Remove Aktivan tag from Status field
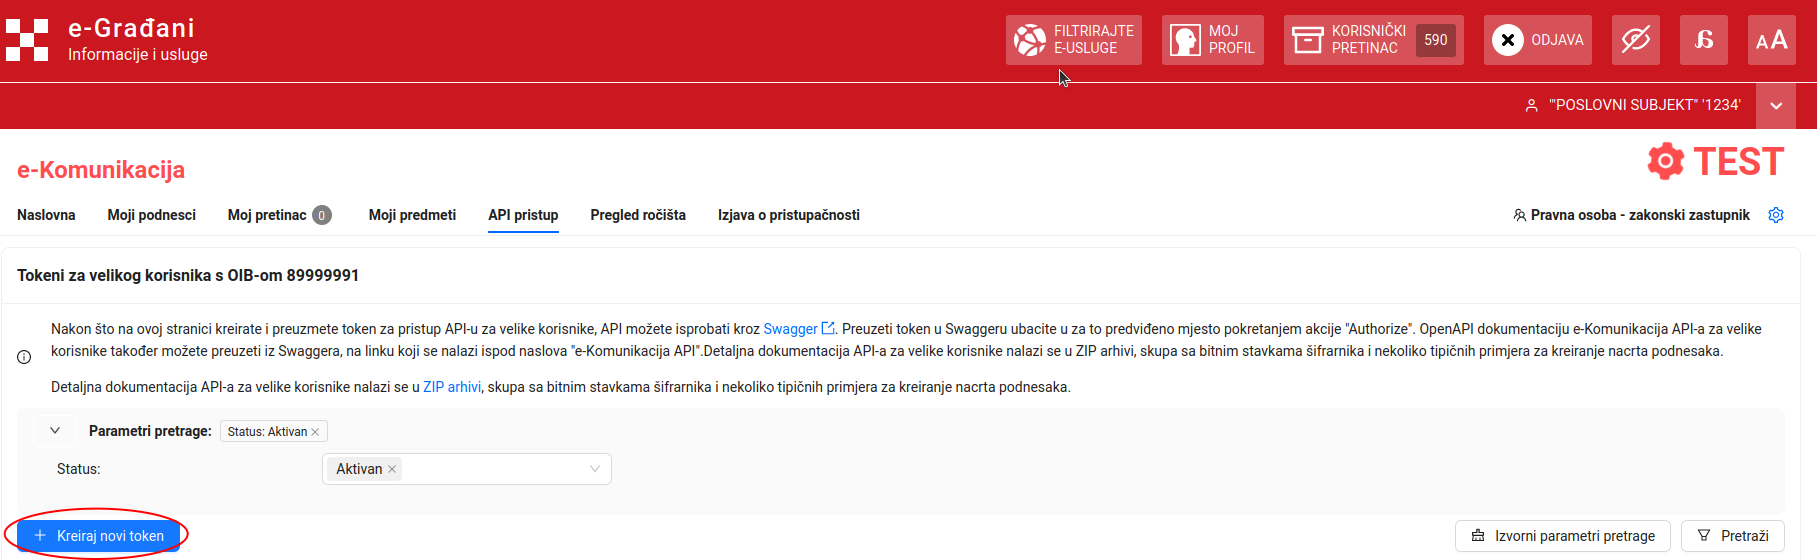 (392, 469)
